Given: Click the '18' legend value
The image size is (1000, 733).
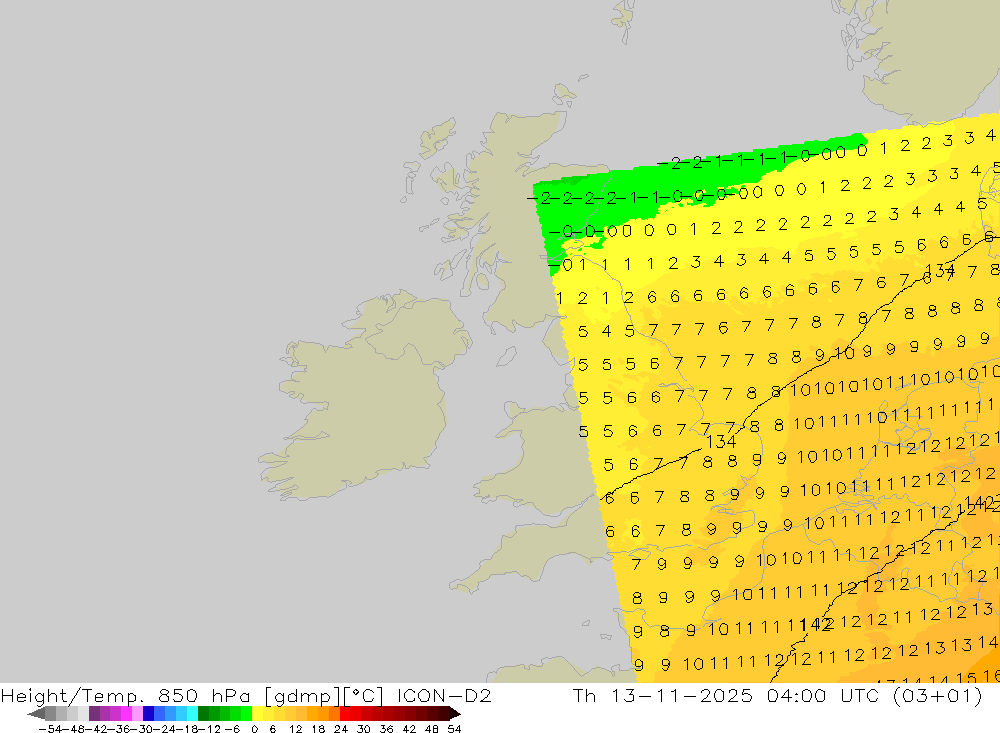Looking at the screenshot, I should tap(318, 729).
